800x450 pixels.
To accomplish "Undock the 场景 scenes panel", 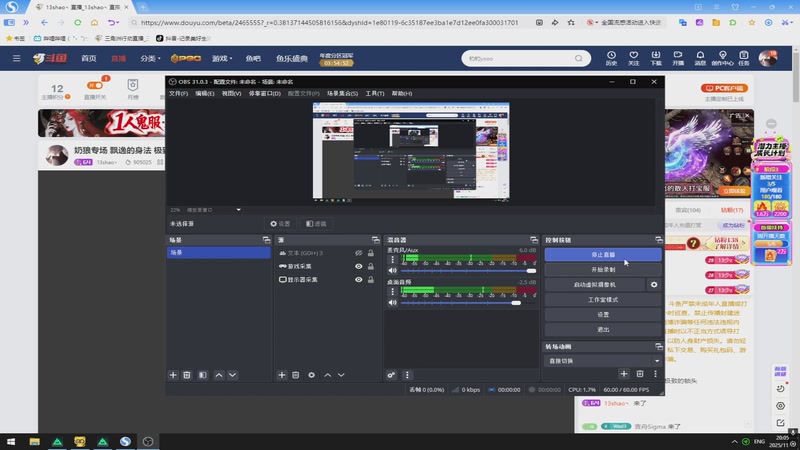I will [266, 240].
